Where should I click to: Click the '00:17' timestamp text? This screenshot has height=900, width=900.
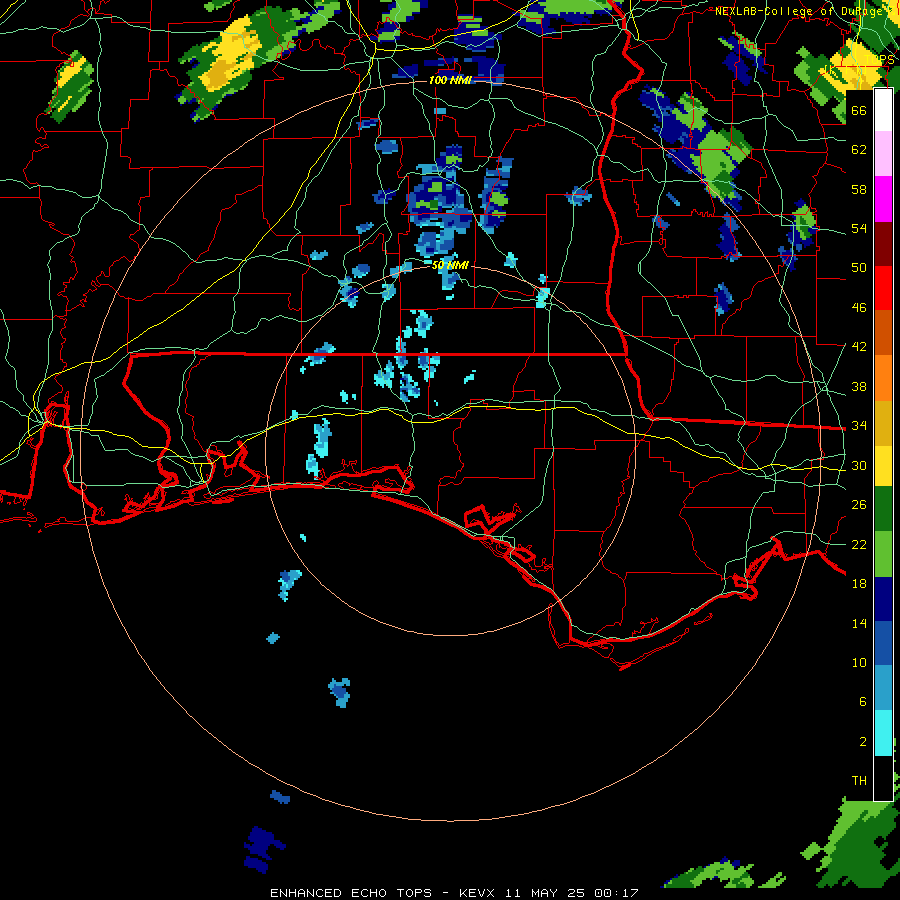[616, 893]
